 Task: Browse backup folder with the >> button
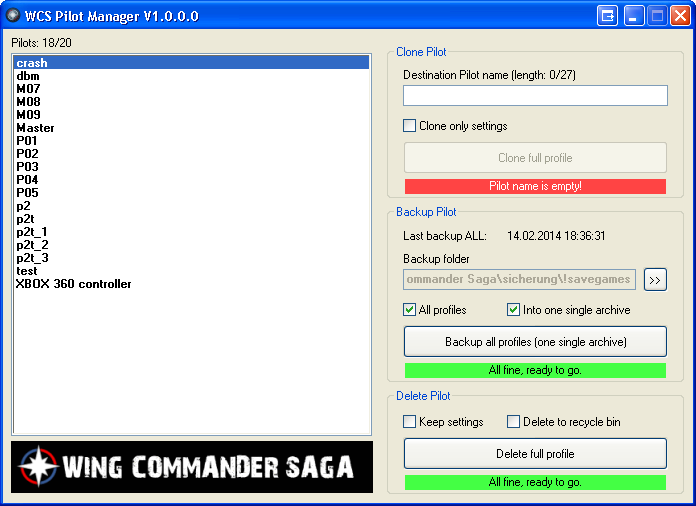(655, 279)
